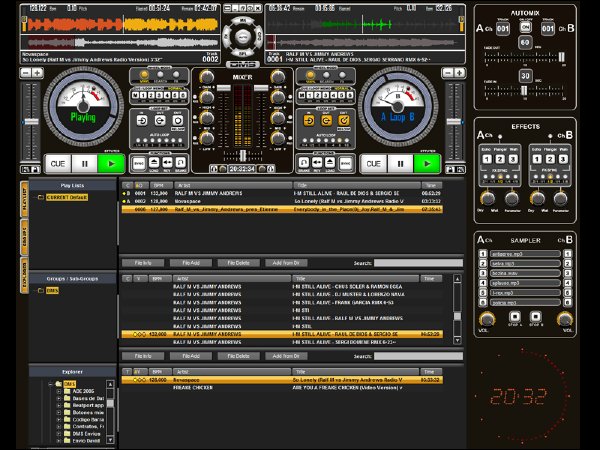Click playlist File Add button

pos(191,263)
